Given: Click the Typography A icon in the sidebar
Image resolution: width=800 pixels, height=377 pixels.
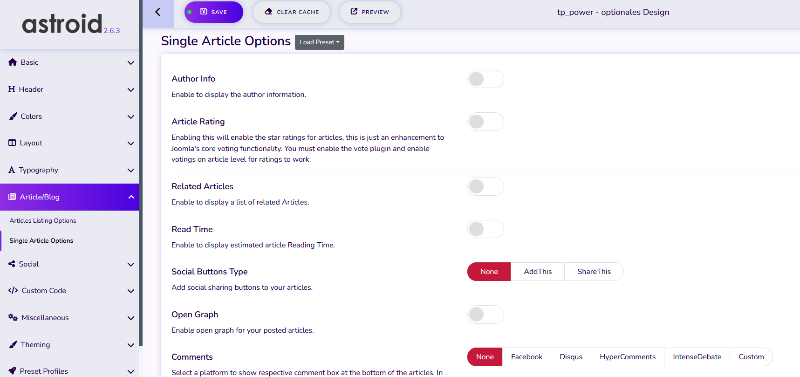Looking at the screenshot, I should pyautogui.click(x=12, y=170).
